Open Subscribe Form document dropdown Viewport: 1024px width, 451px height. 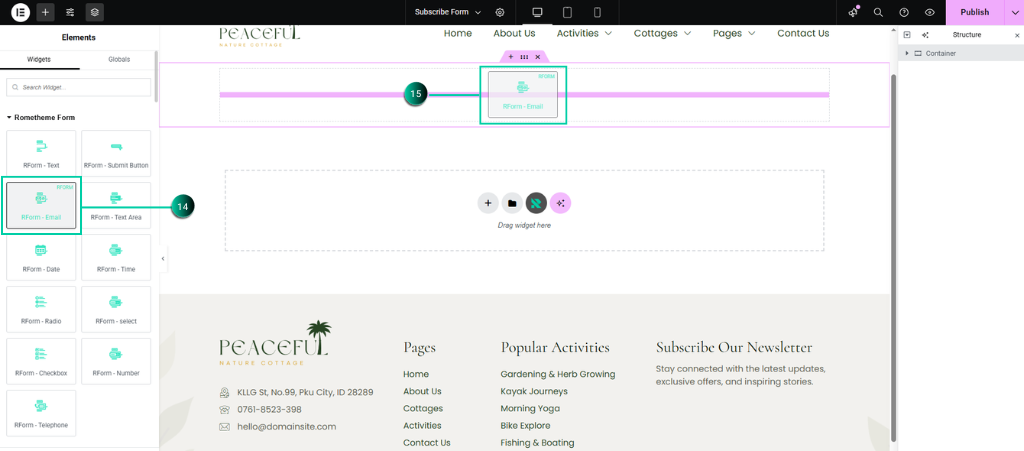click(448, 12)
